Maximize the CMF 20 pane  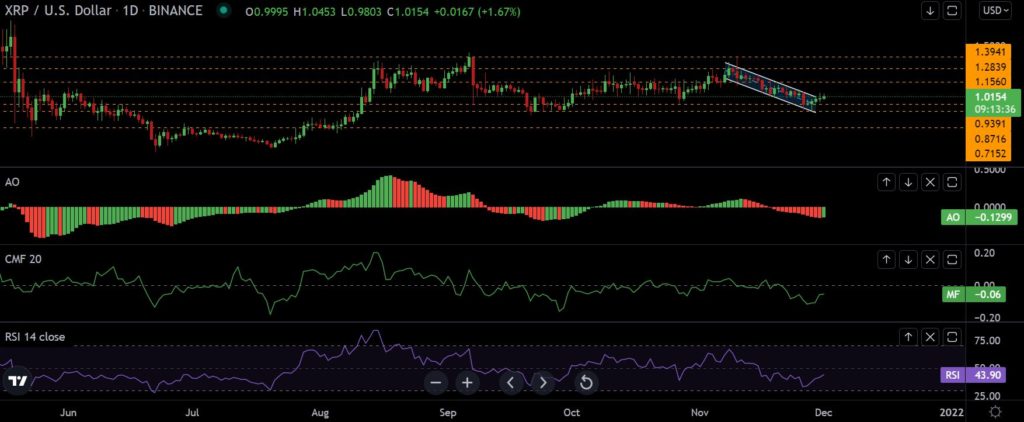point(953,259)
